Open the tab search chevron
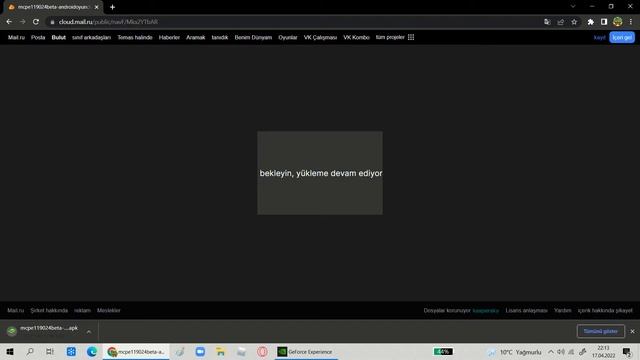 coord(573,7)
